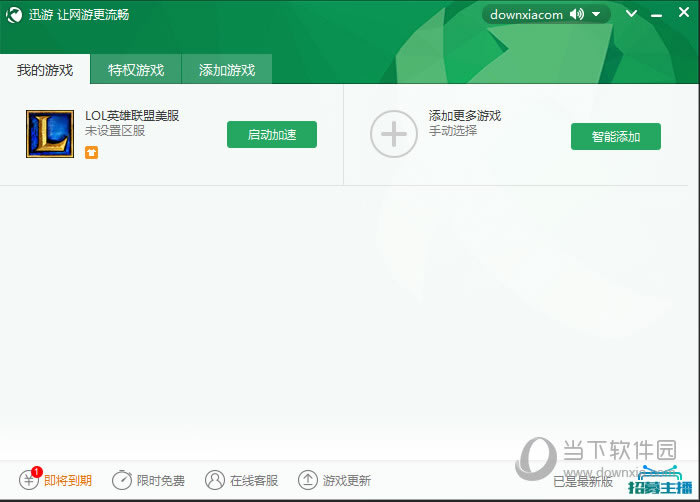Click the 招募主播 banner
Screen dimensions: 700x502
(660, 481)
